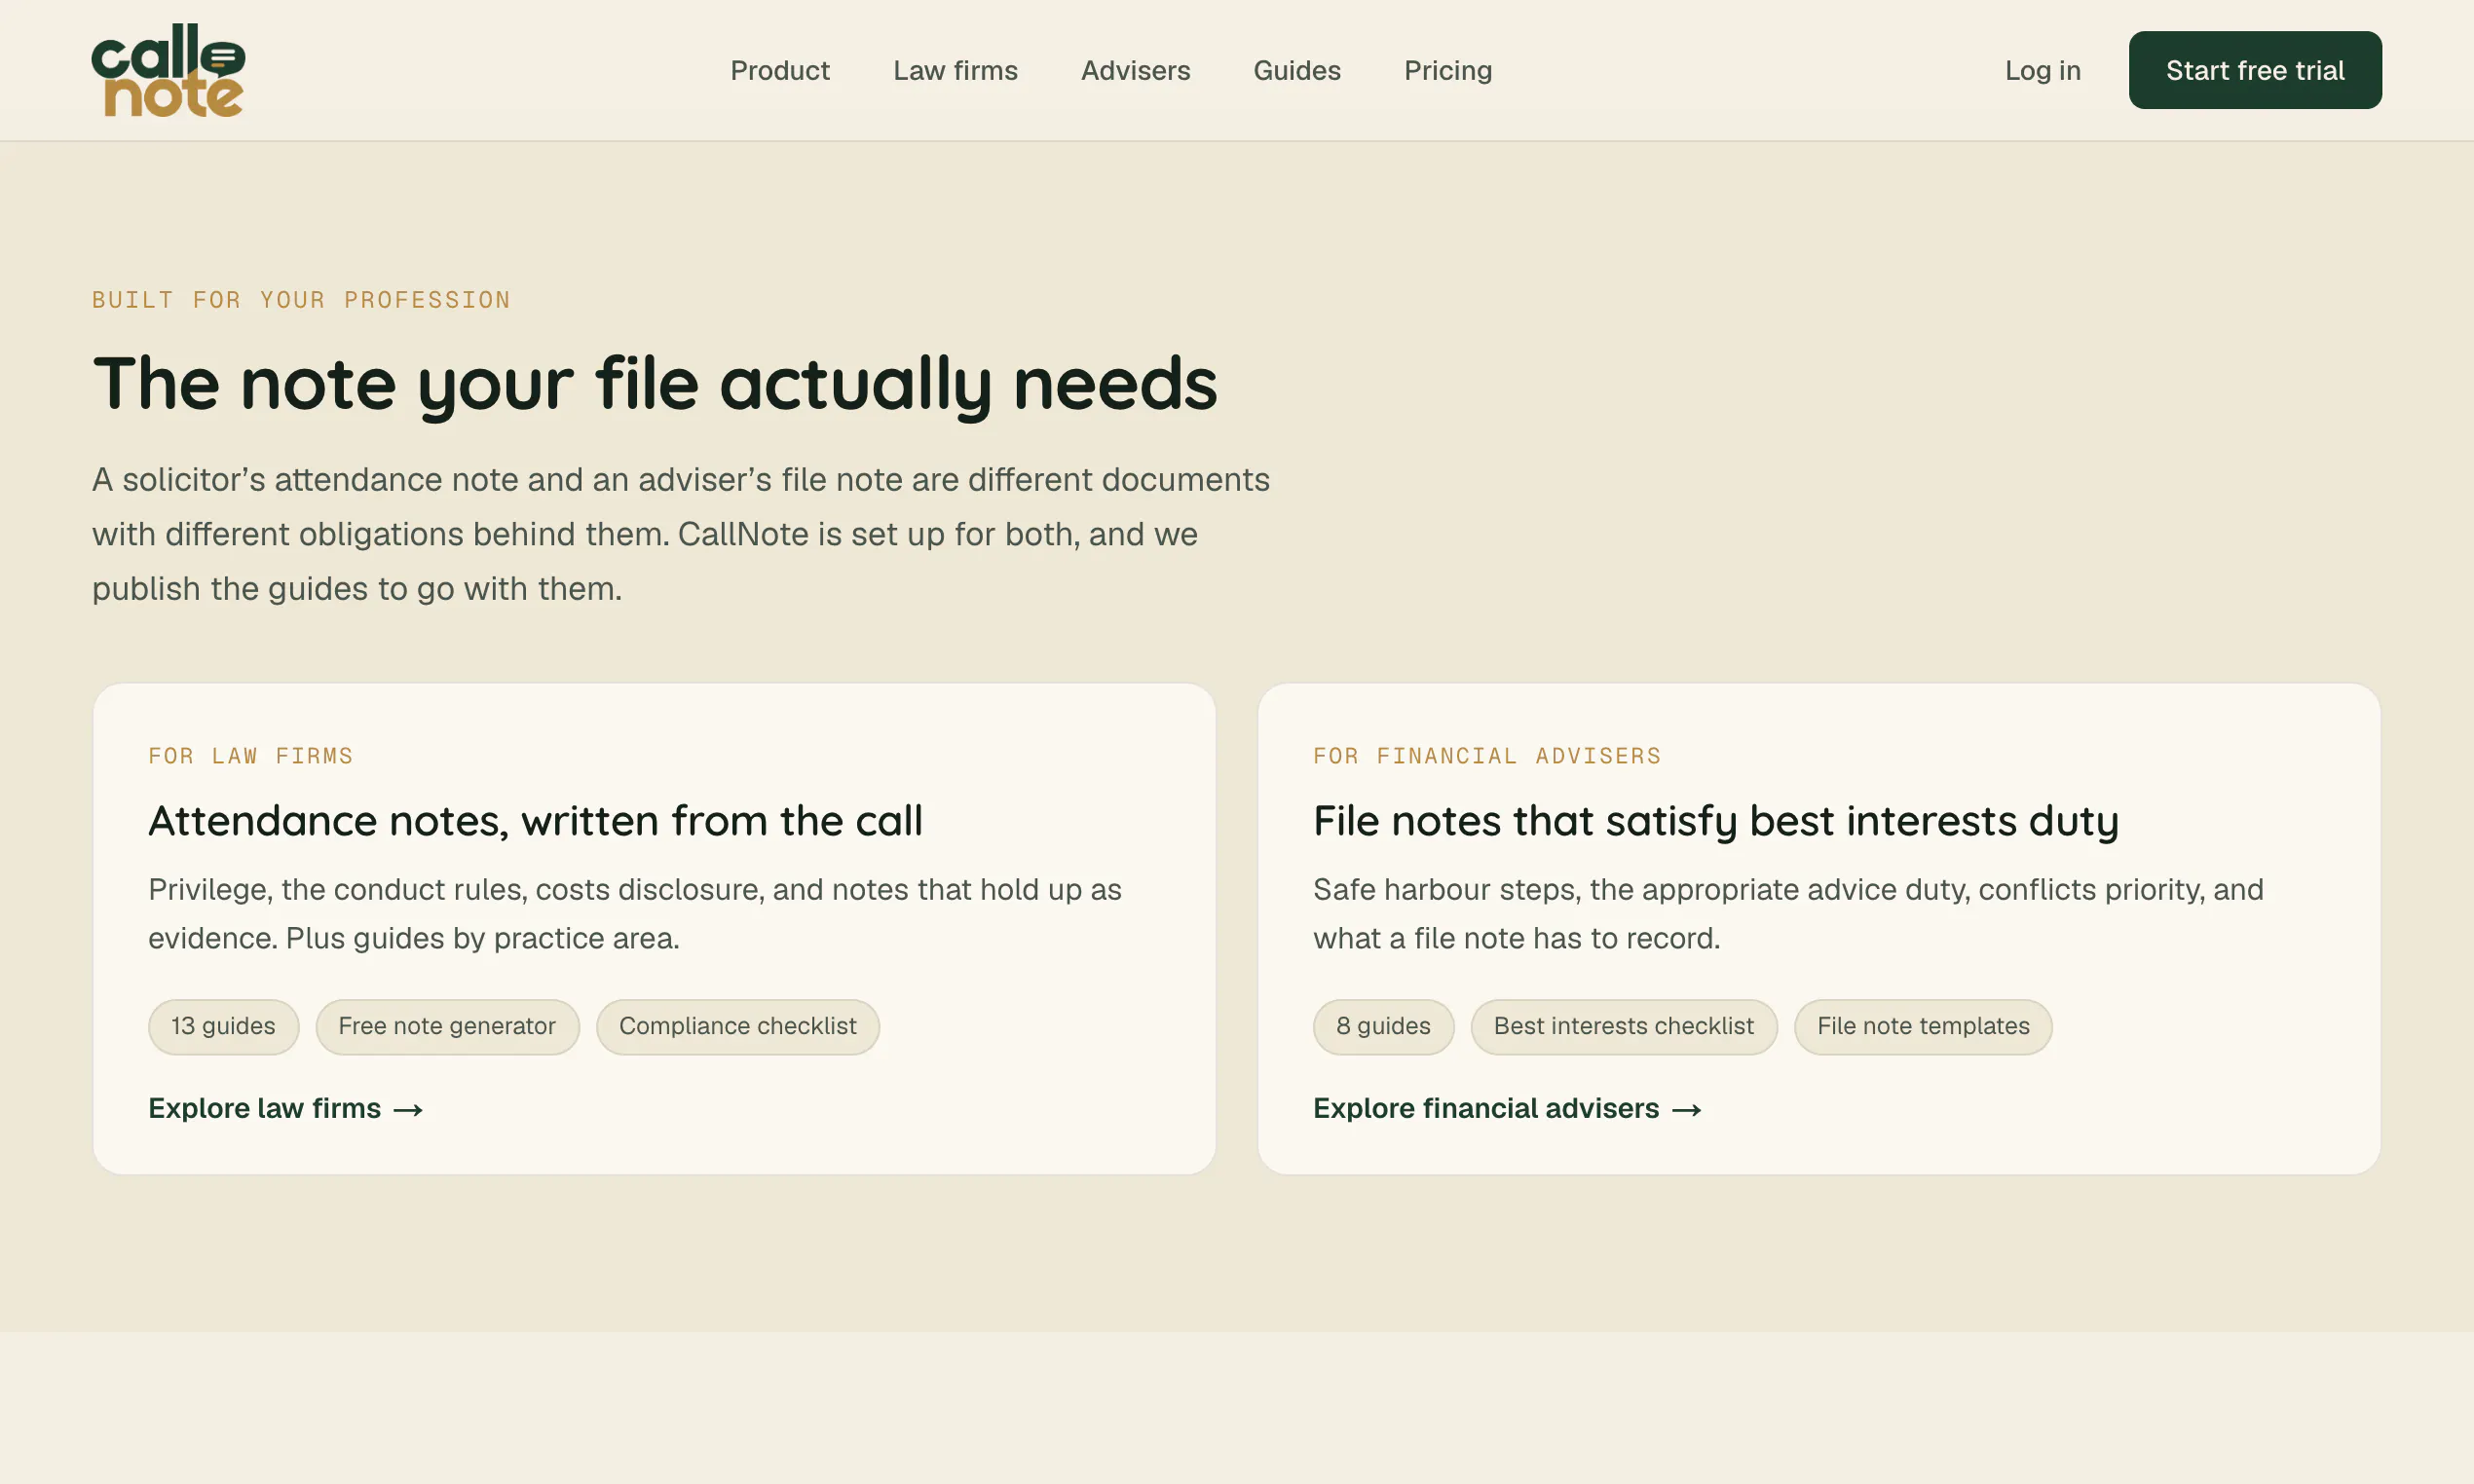Follow the Explore financial advisers link
The image size is (2474, 1484).
click(x=1507, y=1108)
